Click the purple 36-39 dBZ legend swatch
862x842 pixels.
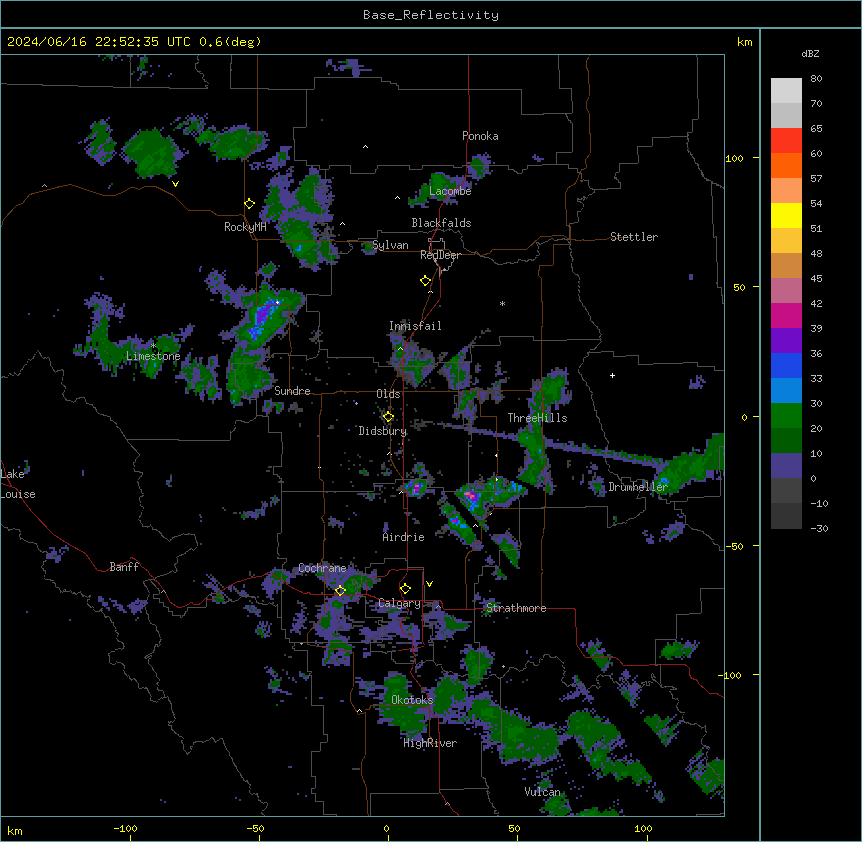click(786, 341)
